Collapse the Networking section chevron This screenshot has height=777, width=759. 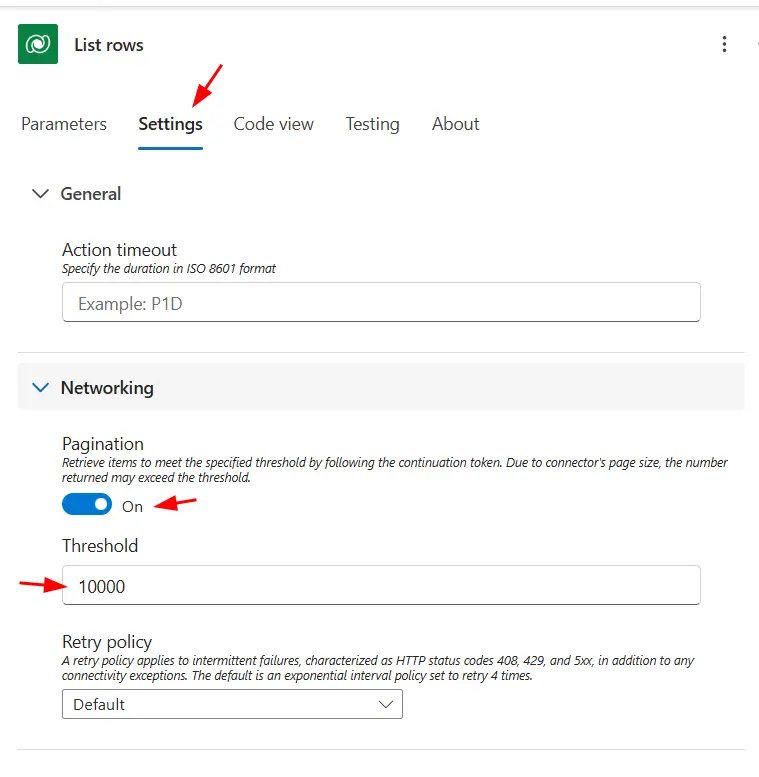click(x=40, y=388)
